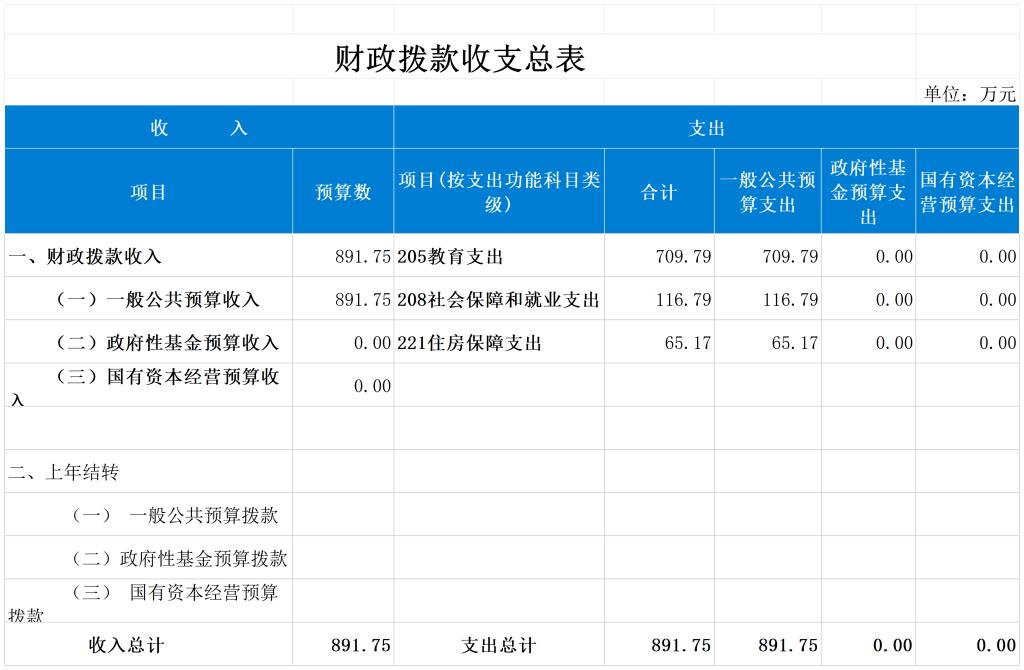The width and height of the screenshot is (1024, 670).
Task: Click the 二、上年结转 row label
Action: (64, 472)
